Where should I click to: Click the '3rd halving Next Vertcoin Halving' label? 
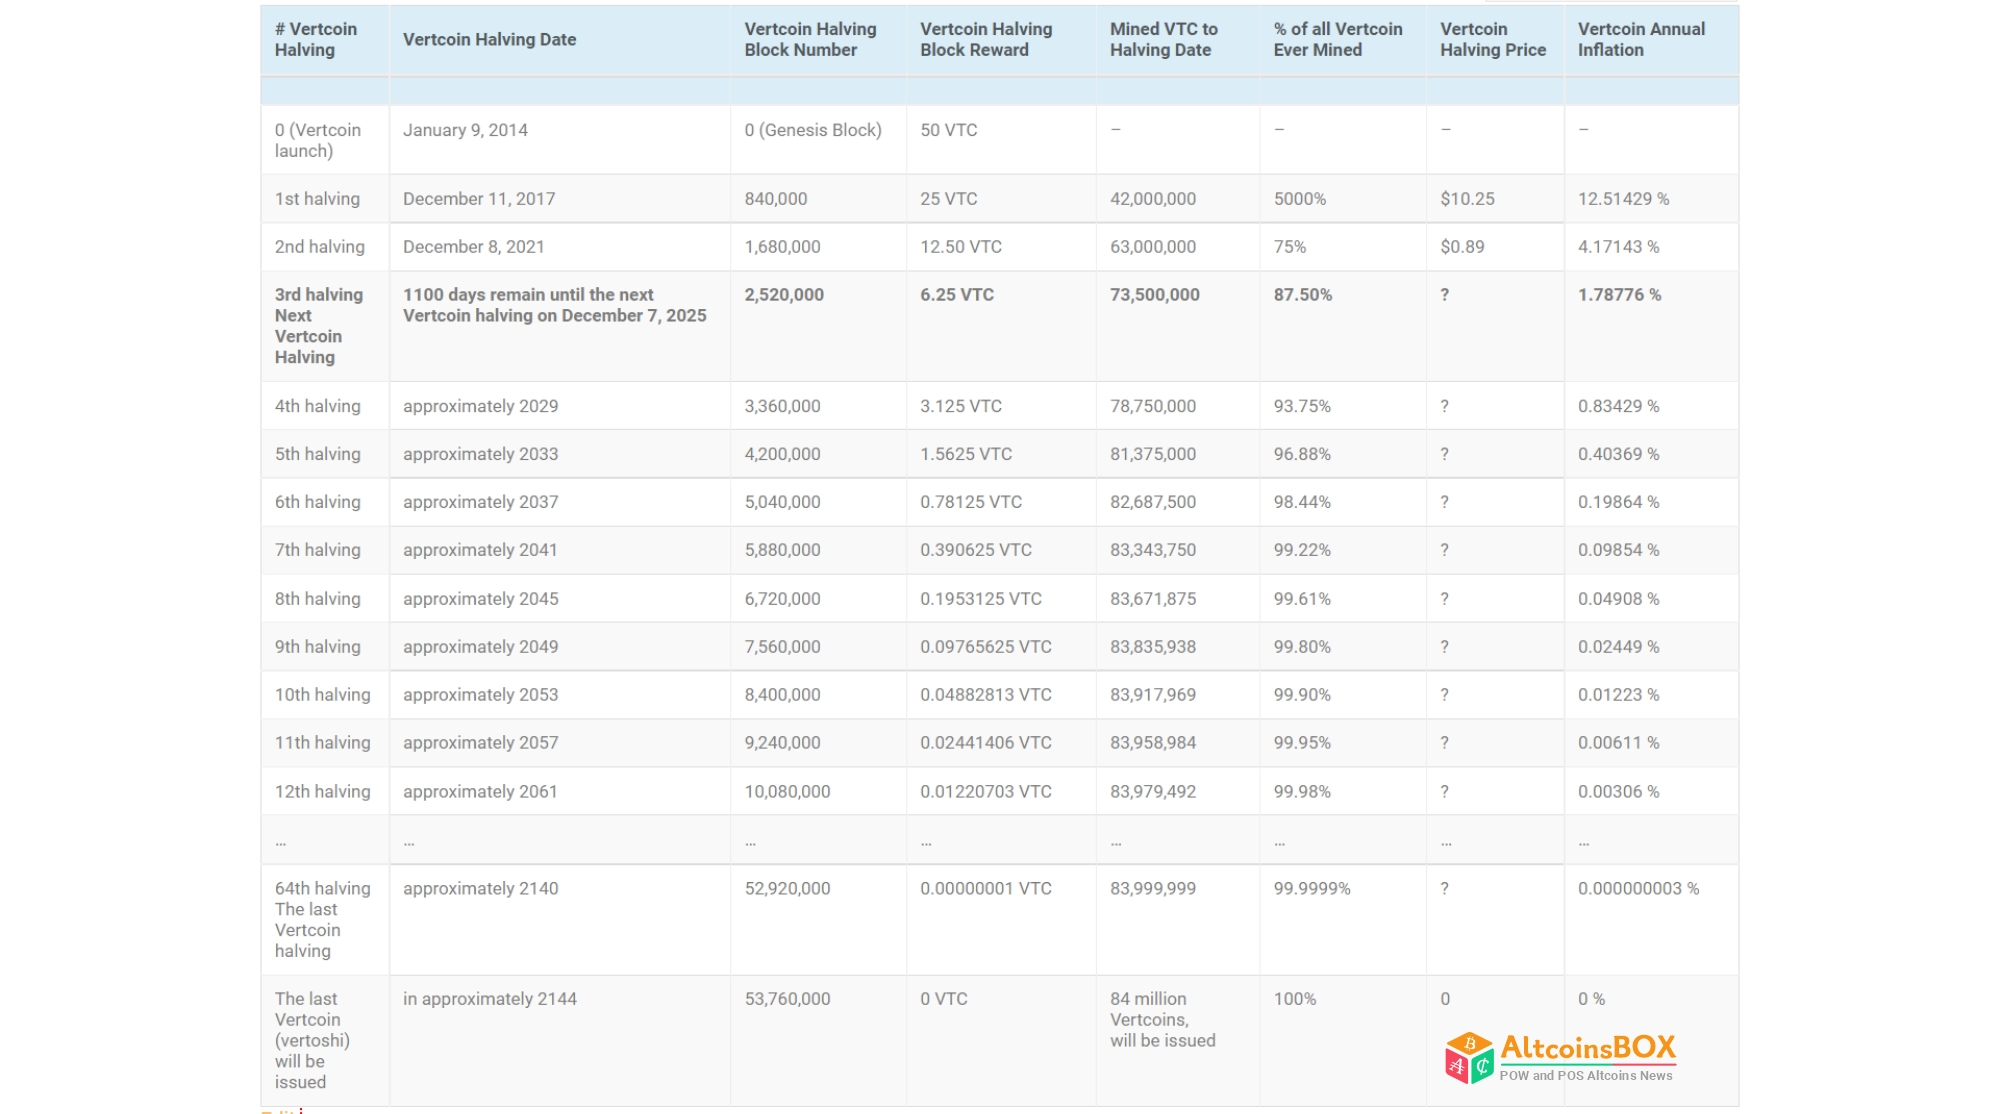(319, 326)
